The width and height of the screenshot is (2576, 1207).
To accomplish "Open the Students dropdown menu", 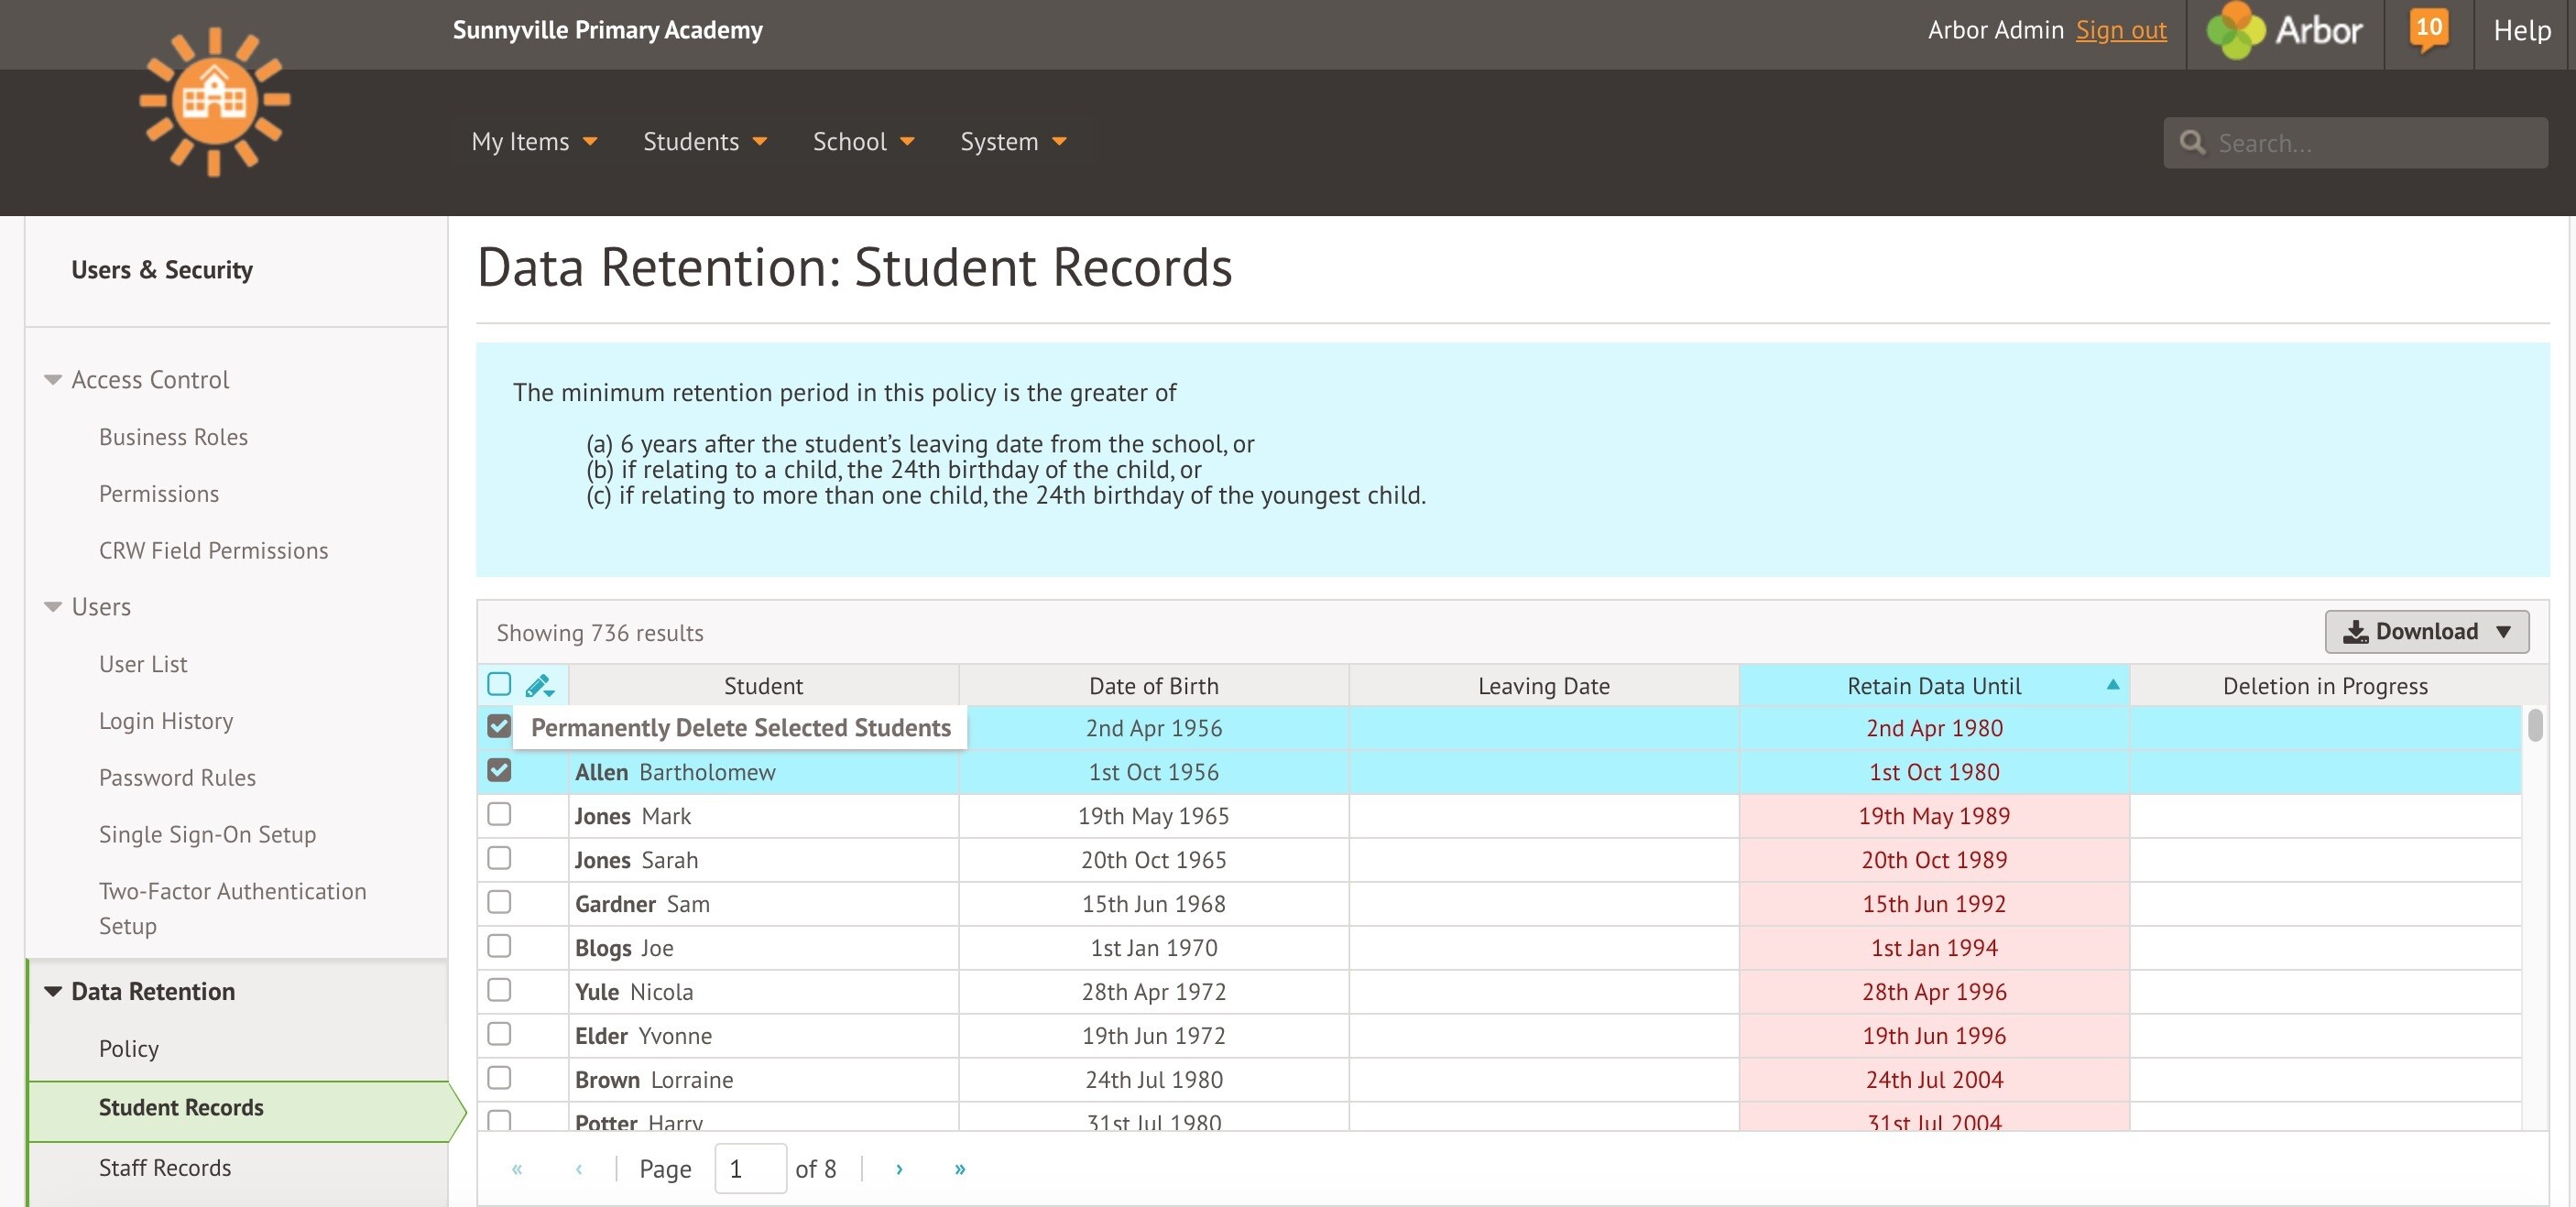I will (705, 142).
